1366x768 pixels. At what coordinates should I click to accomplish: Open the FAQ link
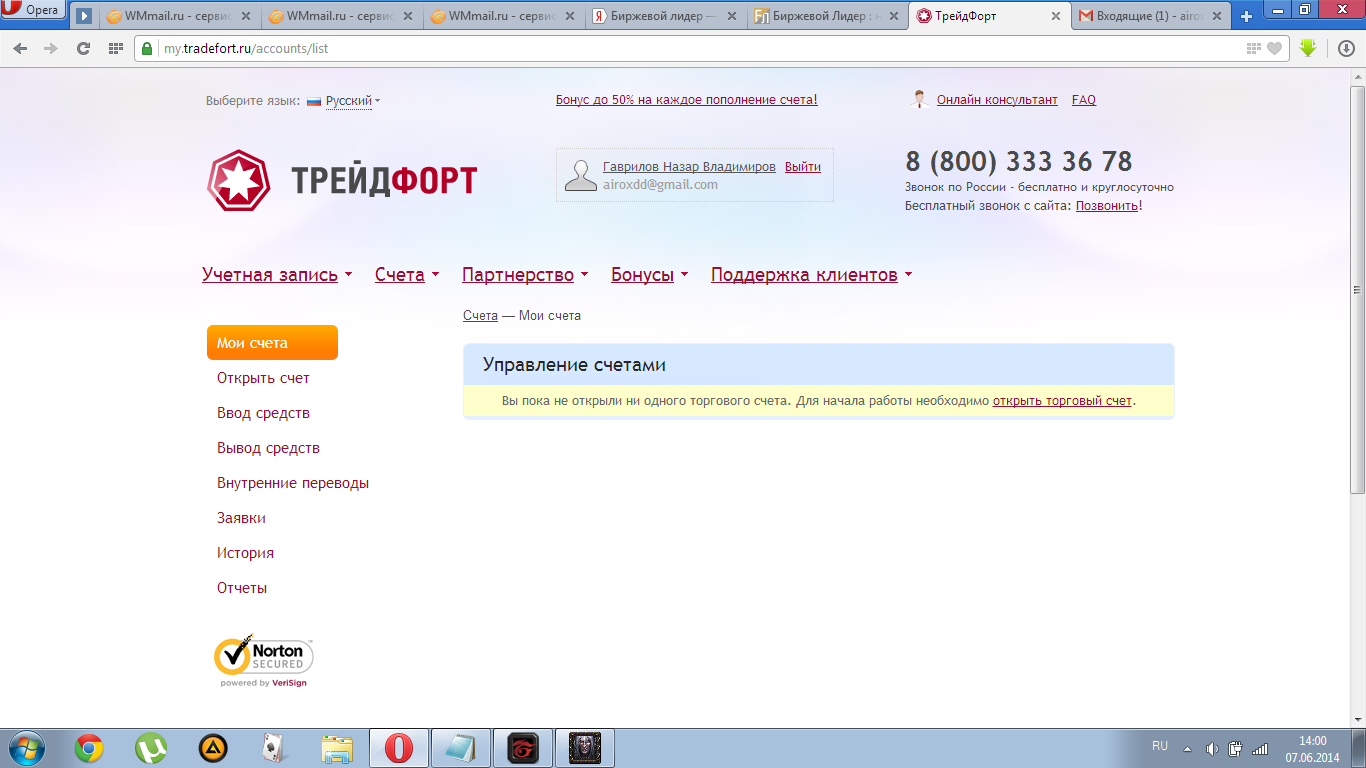[1084, 100]
